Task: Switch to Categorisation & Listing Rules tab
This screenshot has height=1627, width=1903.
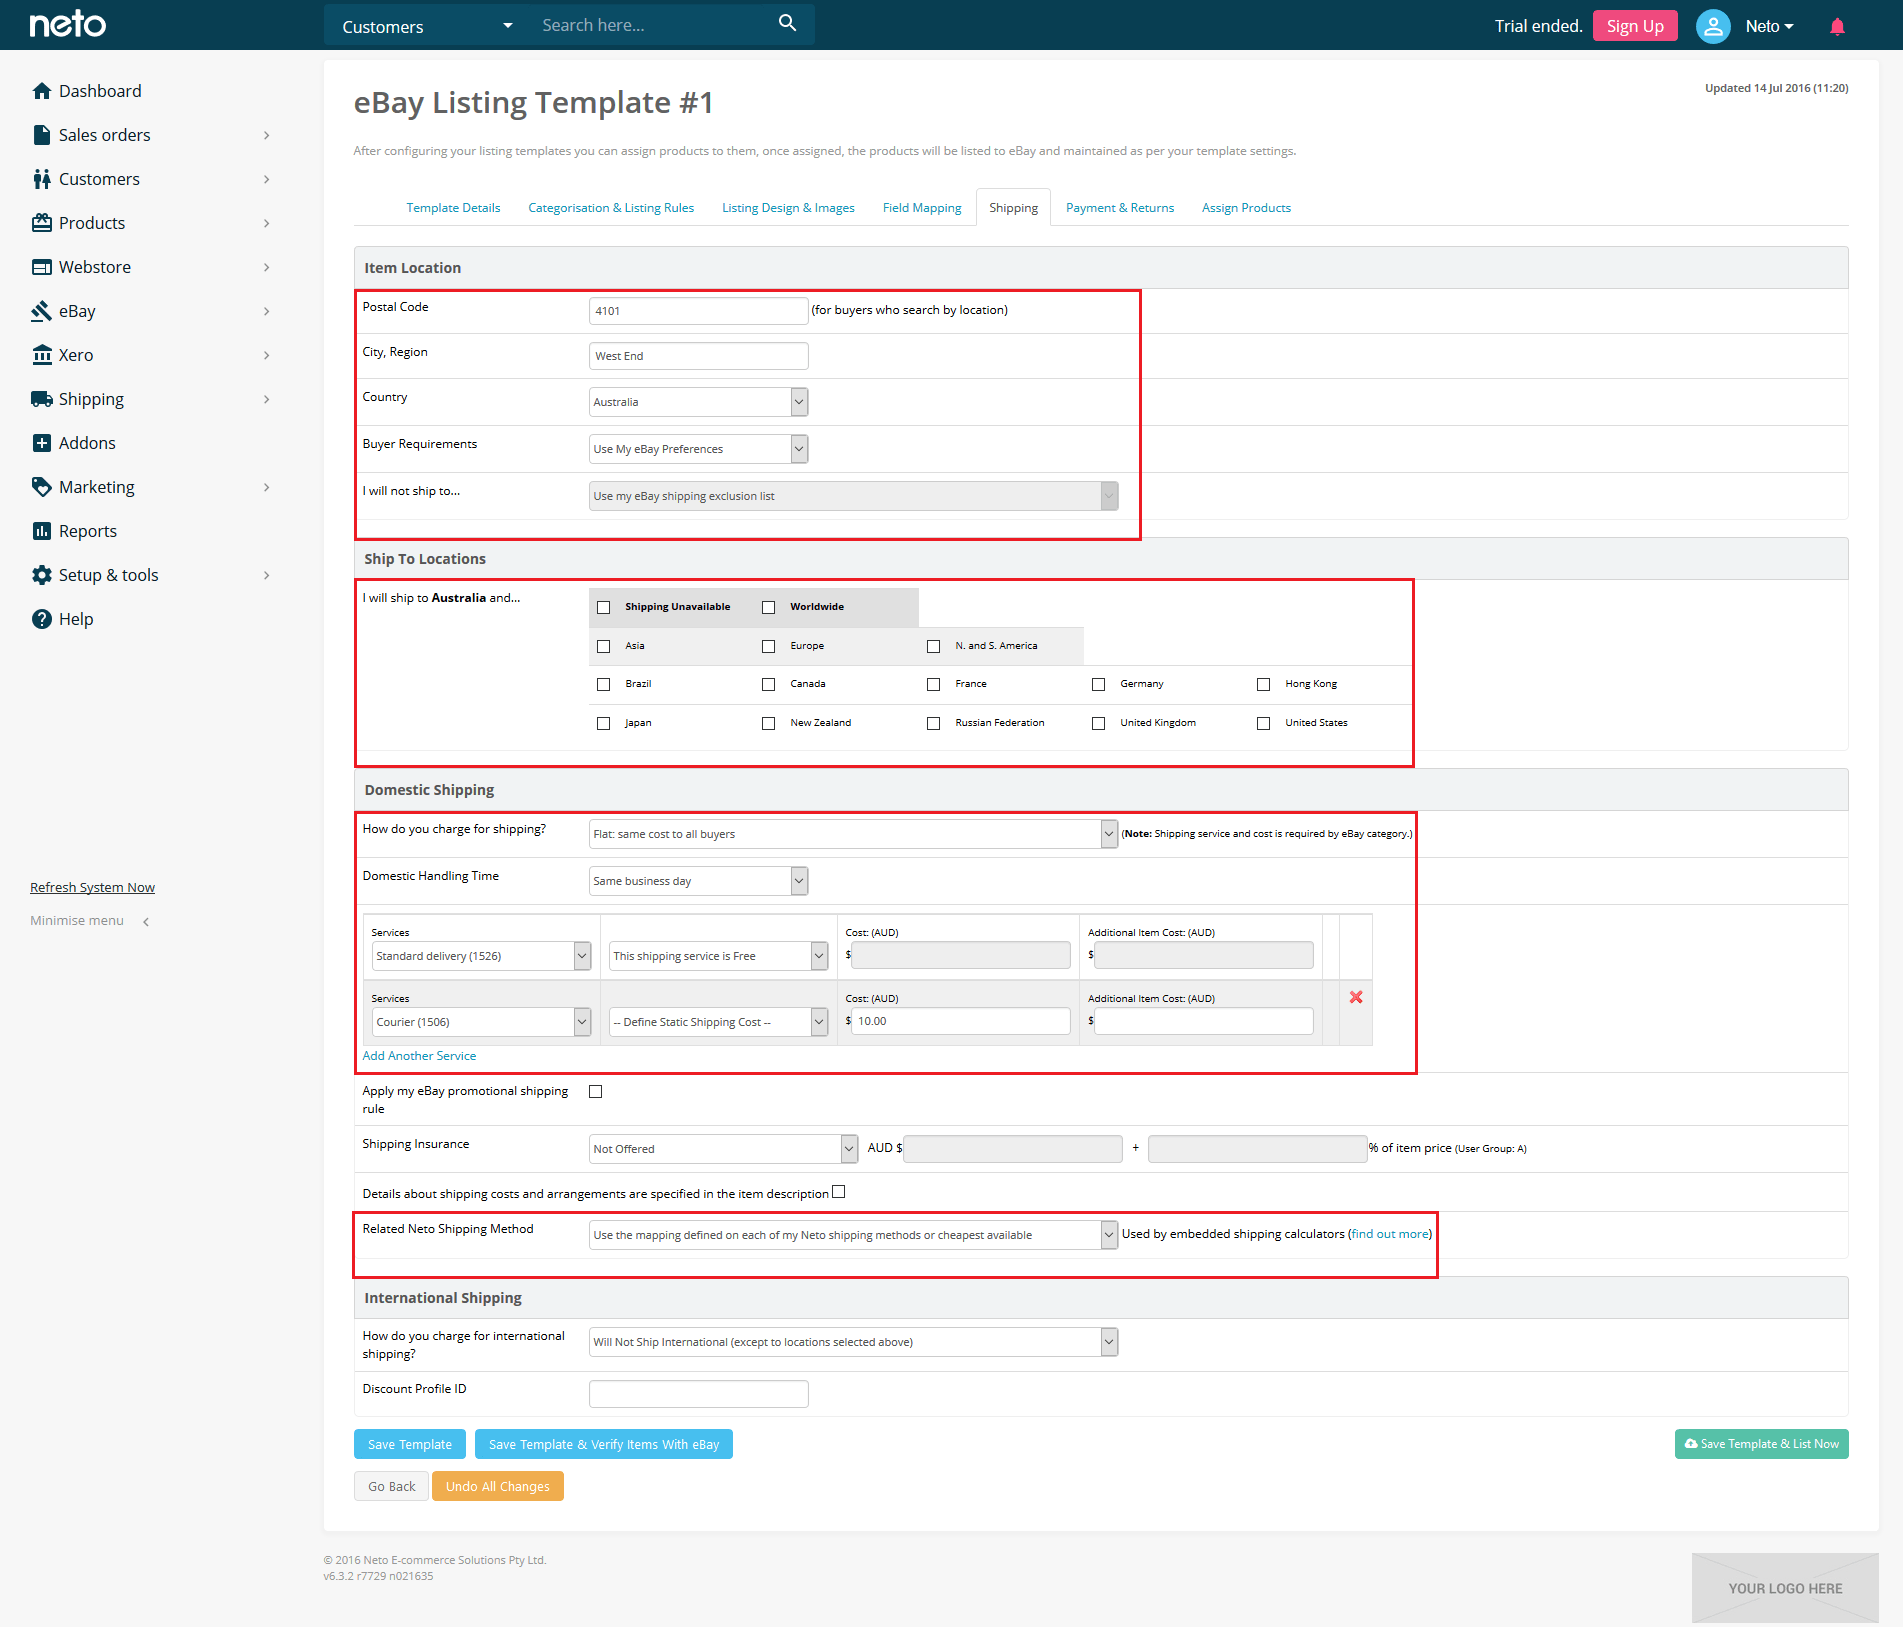Action: point(611,208)
